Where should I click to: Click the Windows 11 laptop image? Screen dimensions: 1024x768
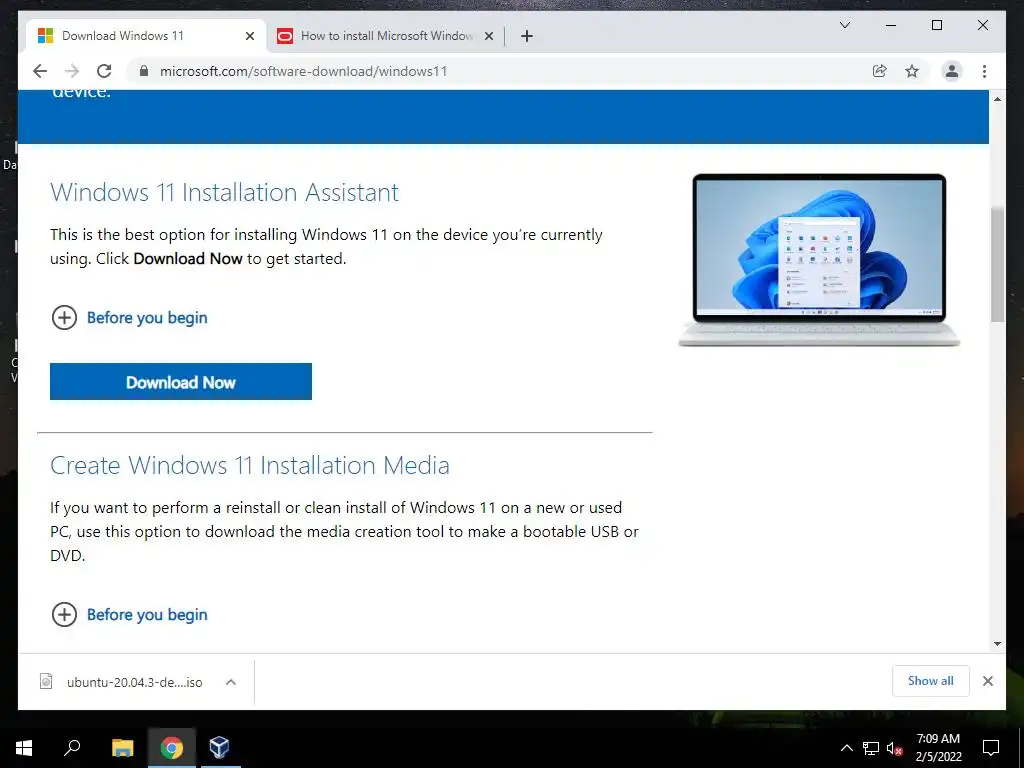(x=819, y=260)
